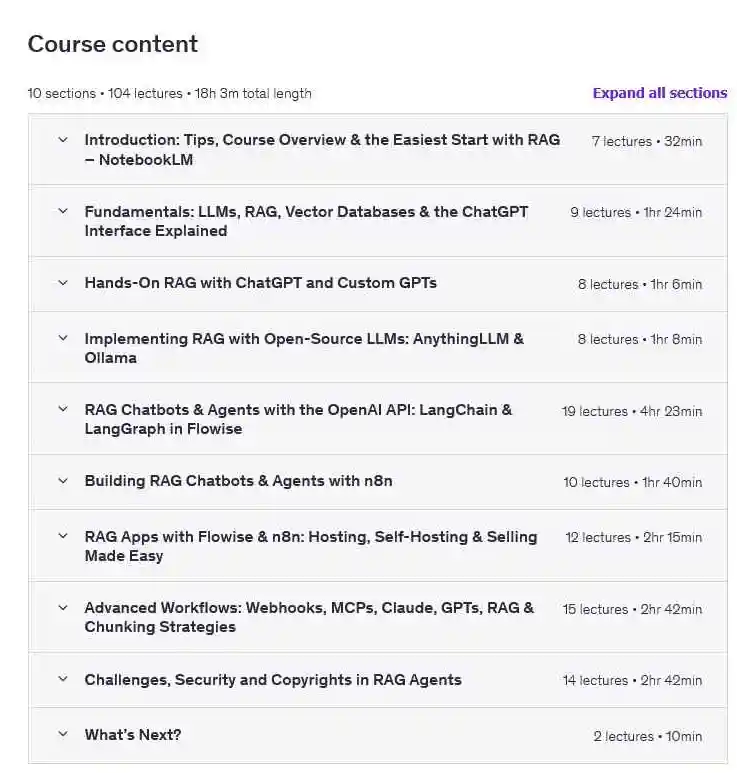This screenshot has width=737, height=773.
Task: Expand the AnythingLLM & Ollama section chevron
Action: pos(63,339)
